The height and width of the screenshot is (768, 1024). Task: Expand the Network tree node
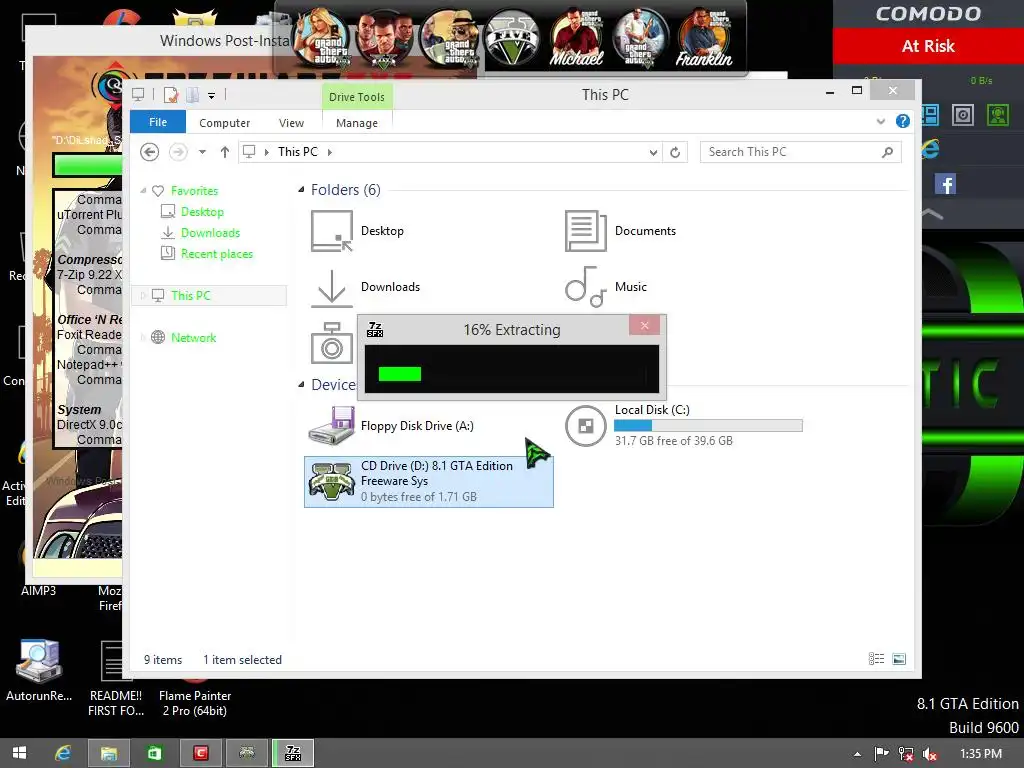tap(142, 338)
